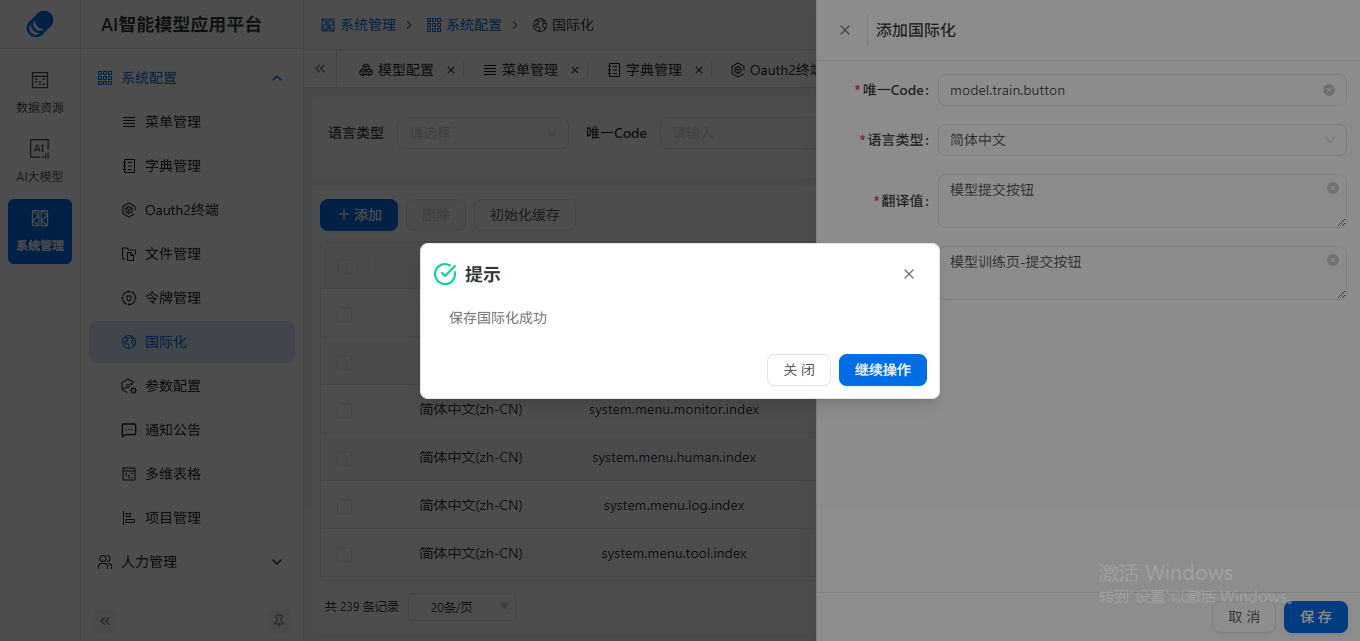1360x641 pixels.
Task: Click the textarea with 模型训练页-提交按钮
Action: pyautogui.click(x=1142, y=273)
